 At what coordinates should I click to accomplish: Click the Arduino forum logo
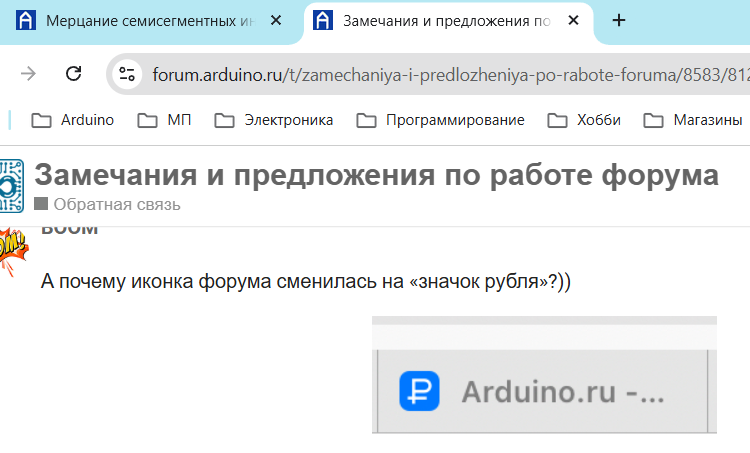click(x=10, y=185)
